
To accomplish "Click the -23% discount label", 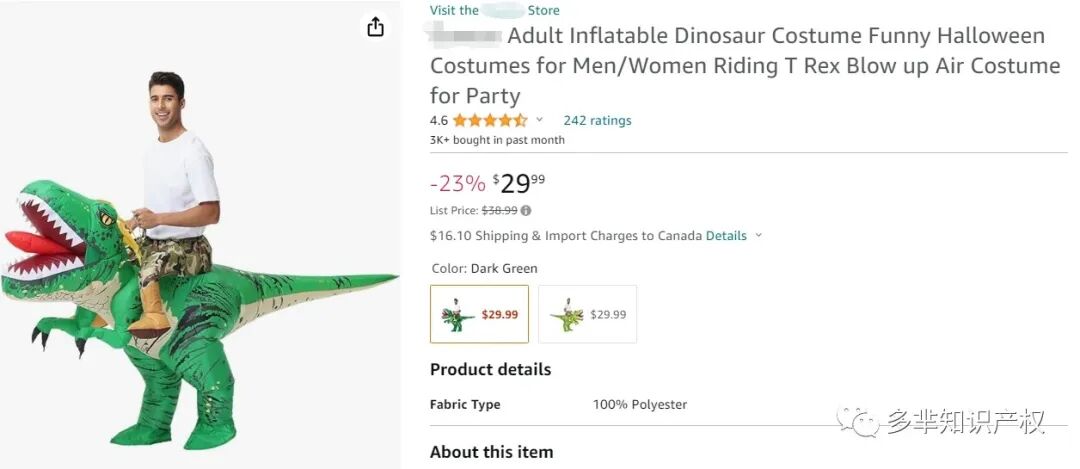I will coord(457,184).
